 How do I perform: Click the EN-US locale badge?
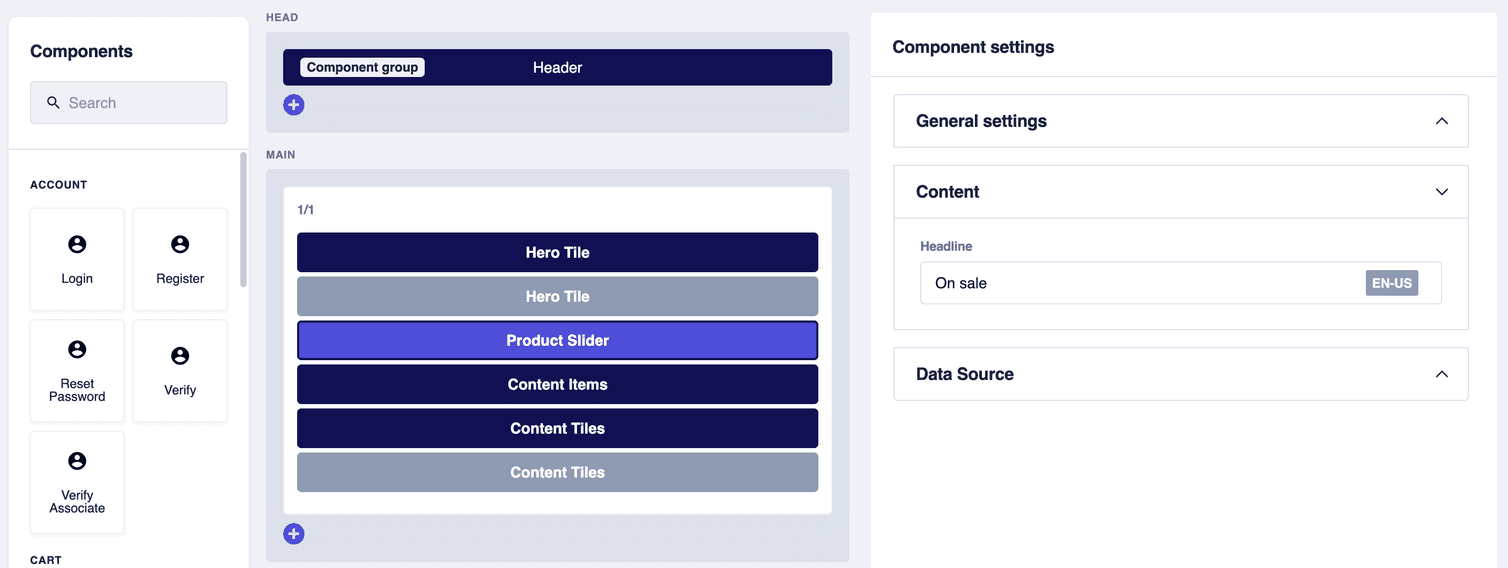[1391, 283]
